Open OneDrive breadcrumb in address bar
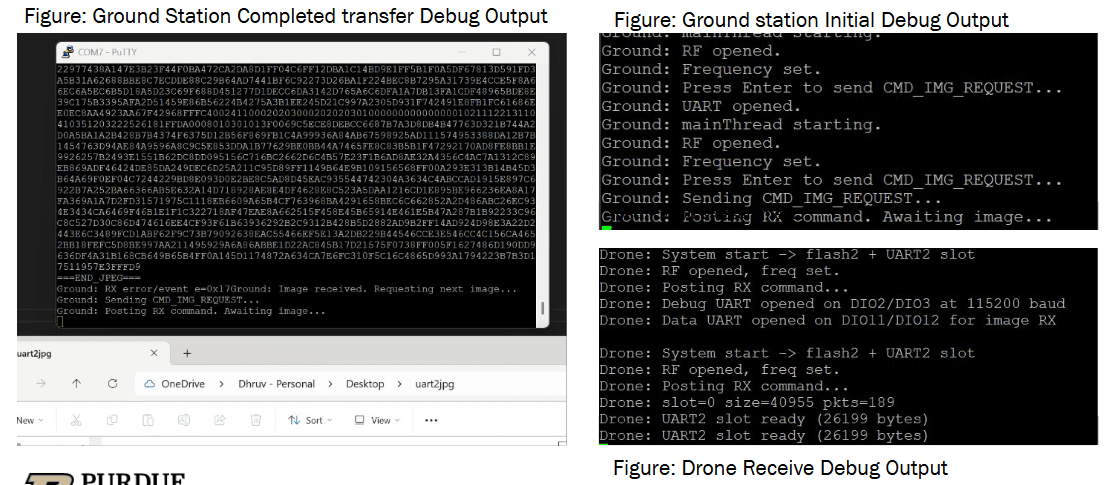1115x485 pixels. click(183, 384)
